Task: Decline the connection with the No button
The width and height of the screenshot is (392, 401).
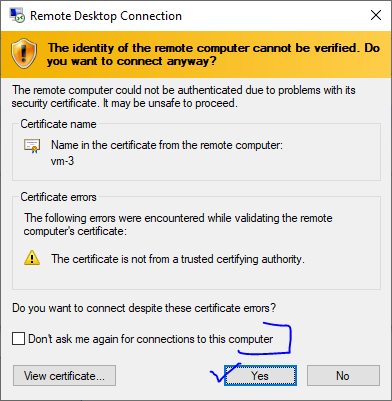Action: [x=343, y=376]
